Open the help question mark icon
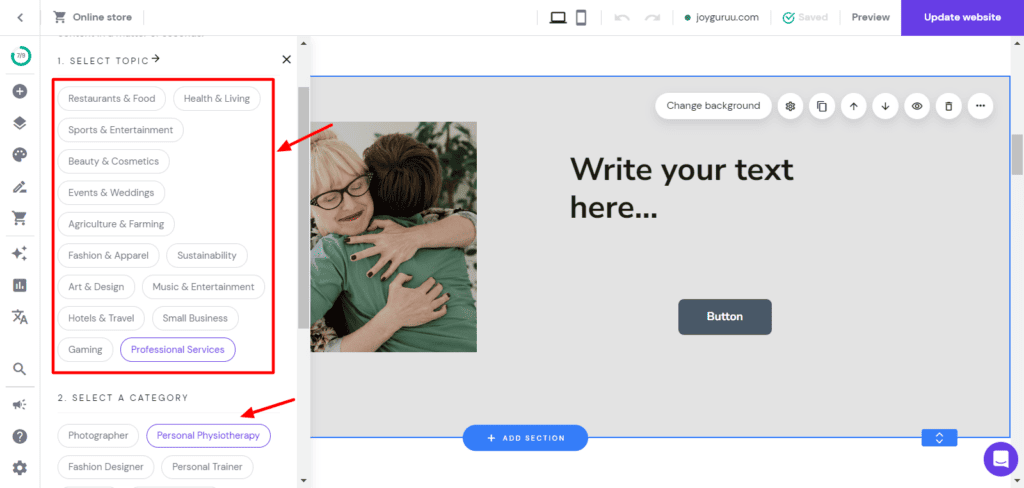This screenshot has width=1024, height=488. [x=20, y=436]
